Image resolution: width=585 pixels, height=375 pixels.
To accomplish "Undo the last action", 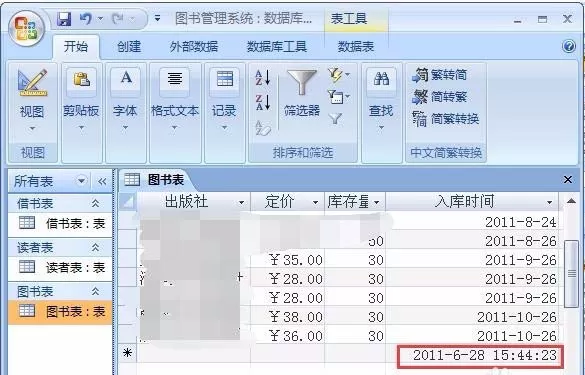I will click(85, 19).
